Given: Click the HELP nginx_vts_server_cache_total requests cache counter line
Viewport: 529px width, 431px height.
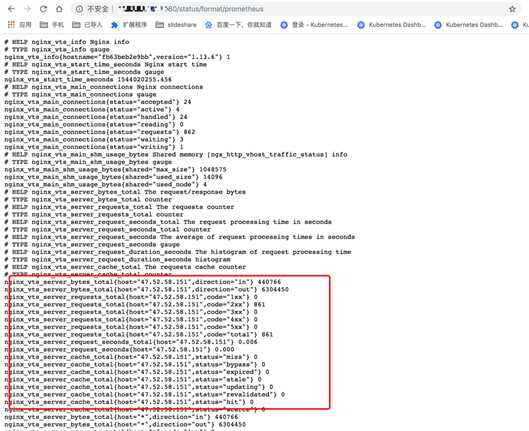Looking at the screenshot, I should (125, 267).
